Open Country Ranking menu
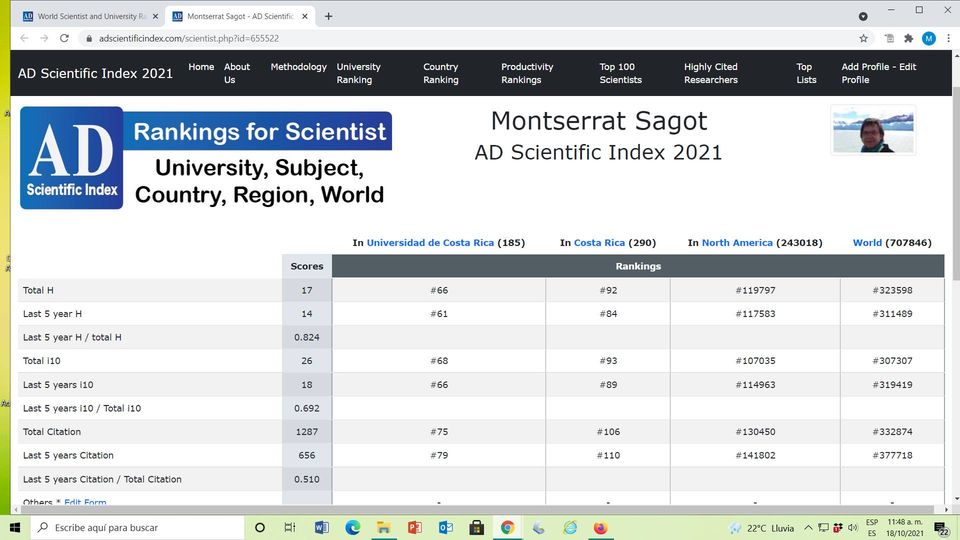 [x=440, y=73]
